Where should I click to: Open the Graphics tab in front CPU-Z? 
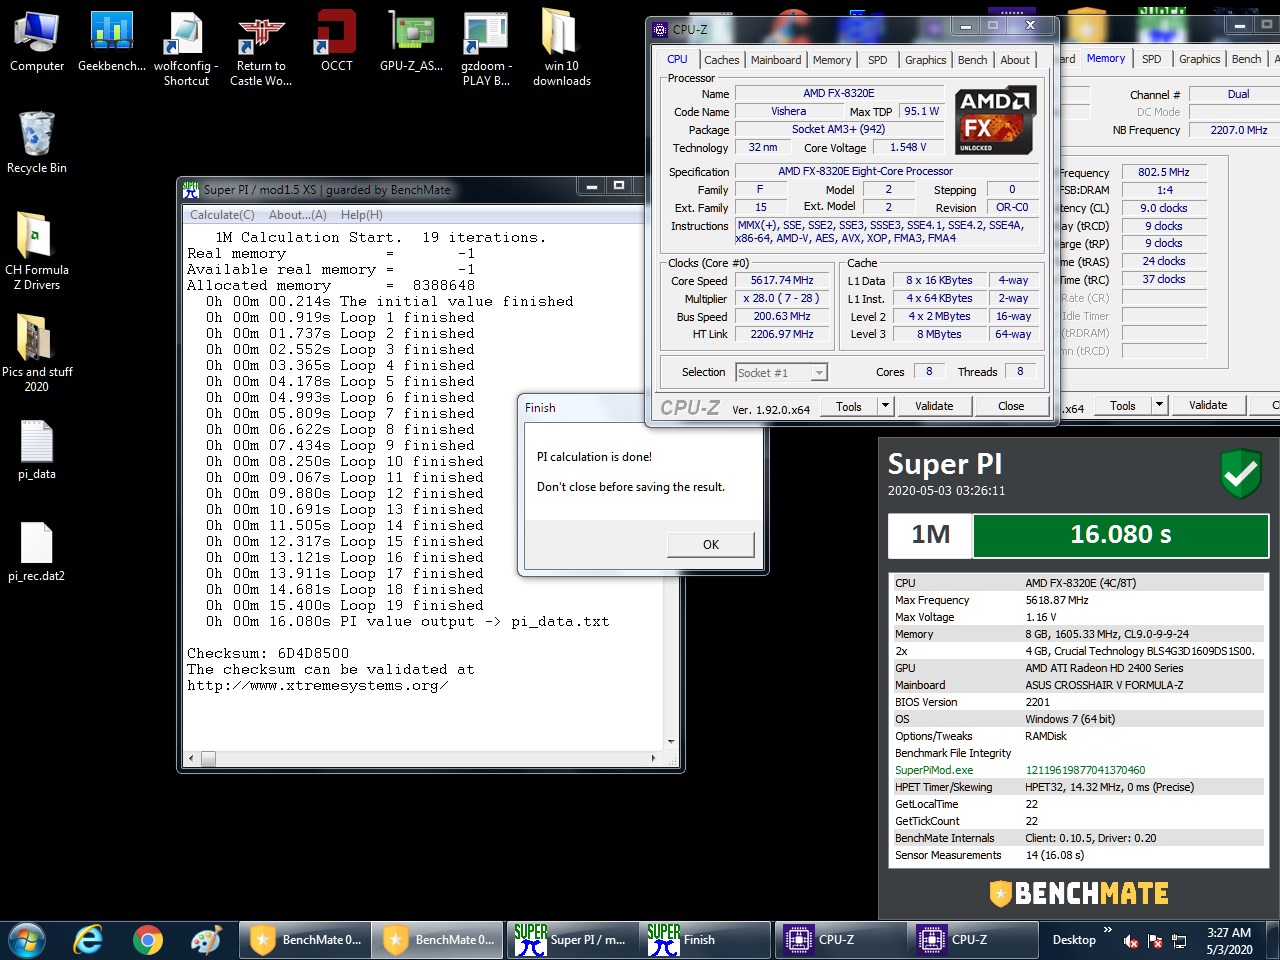click(x=925, y=60)
